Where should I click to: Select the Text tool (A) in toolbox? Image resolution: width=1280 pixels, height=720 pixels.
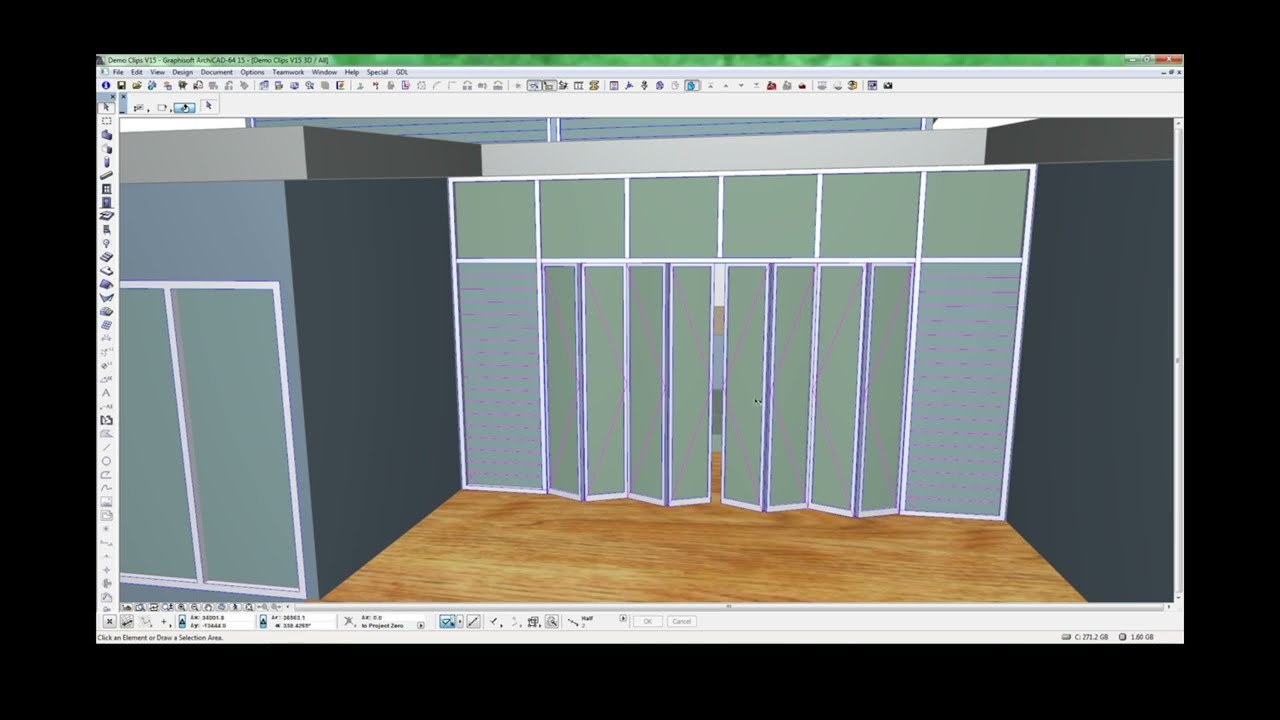point(107,393)
